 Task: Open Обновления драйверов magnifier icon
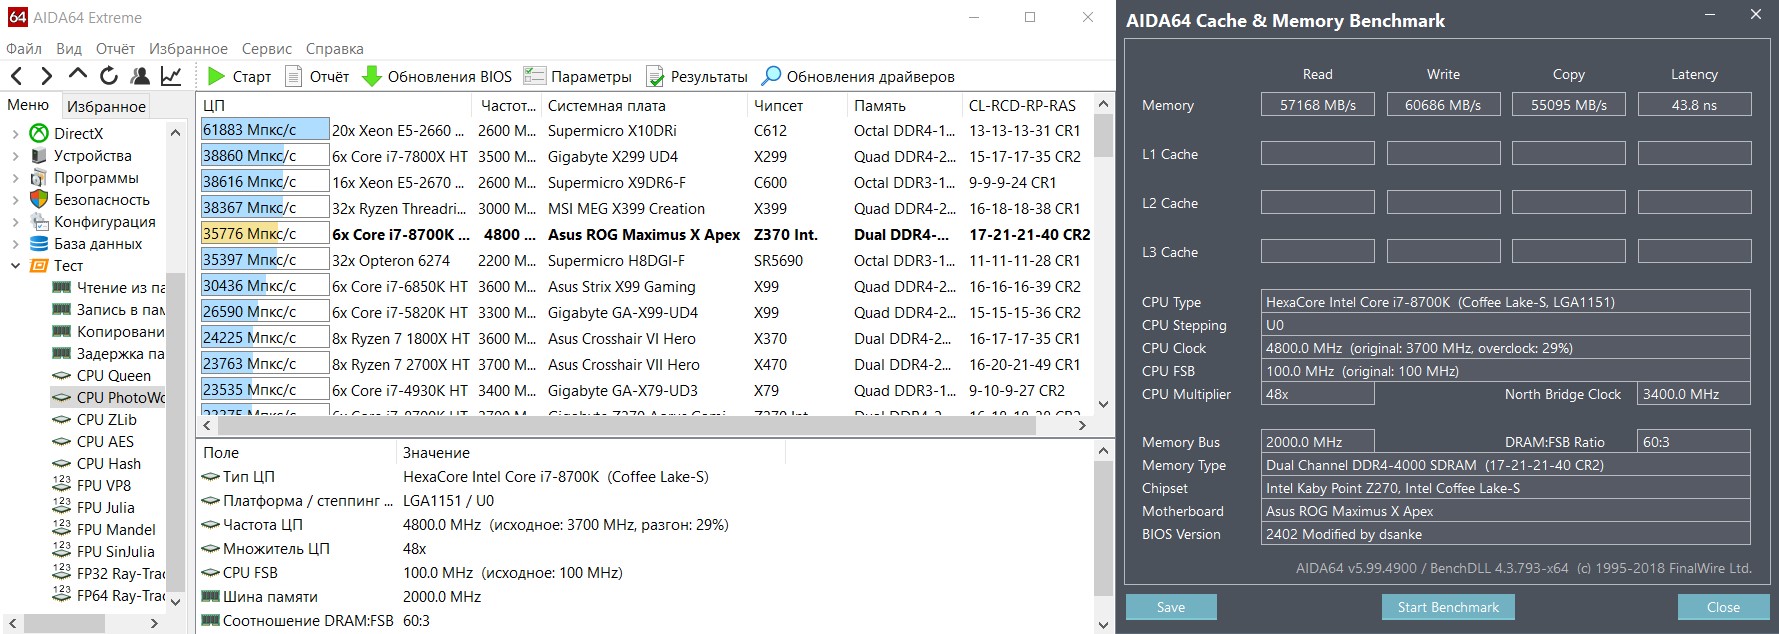point(771,76)
